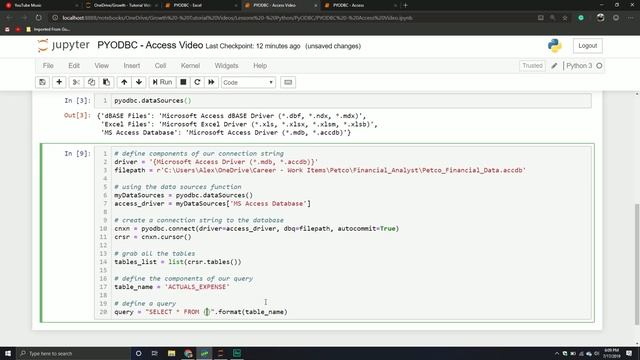
Task: Copy selected cells icon in toolbar
Action: click(91, 82)
